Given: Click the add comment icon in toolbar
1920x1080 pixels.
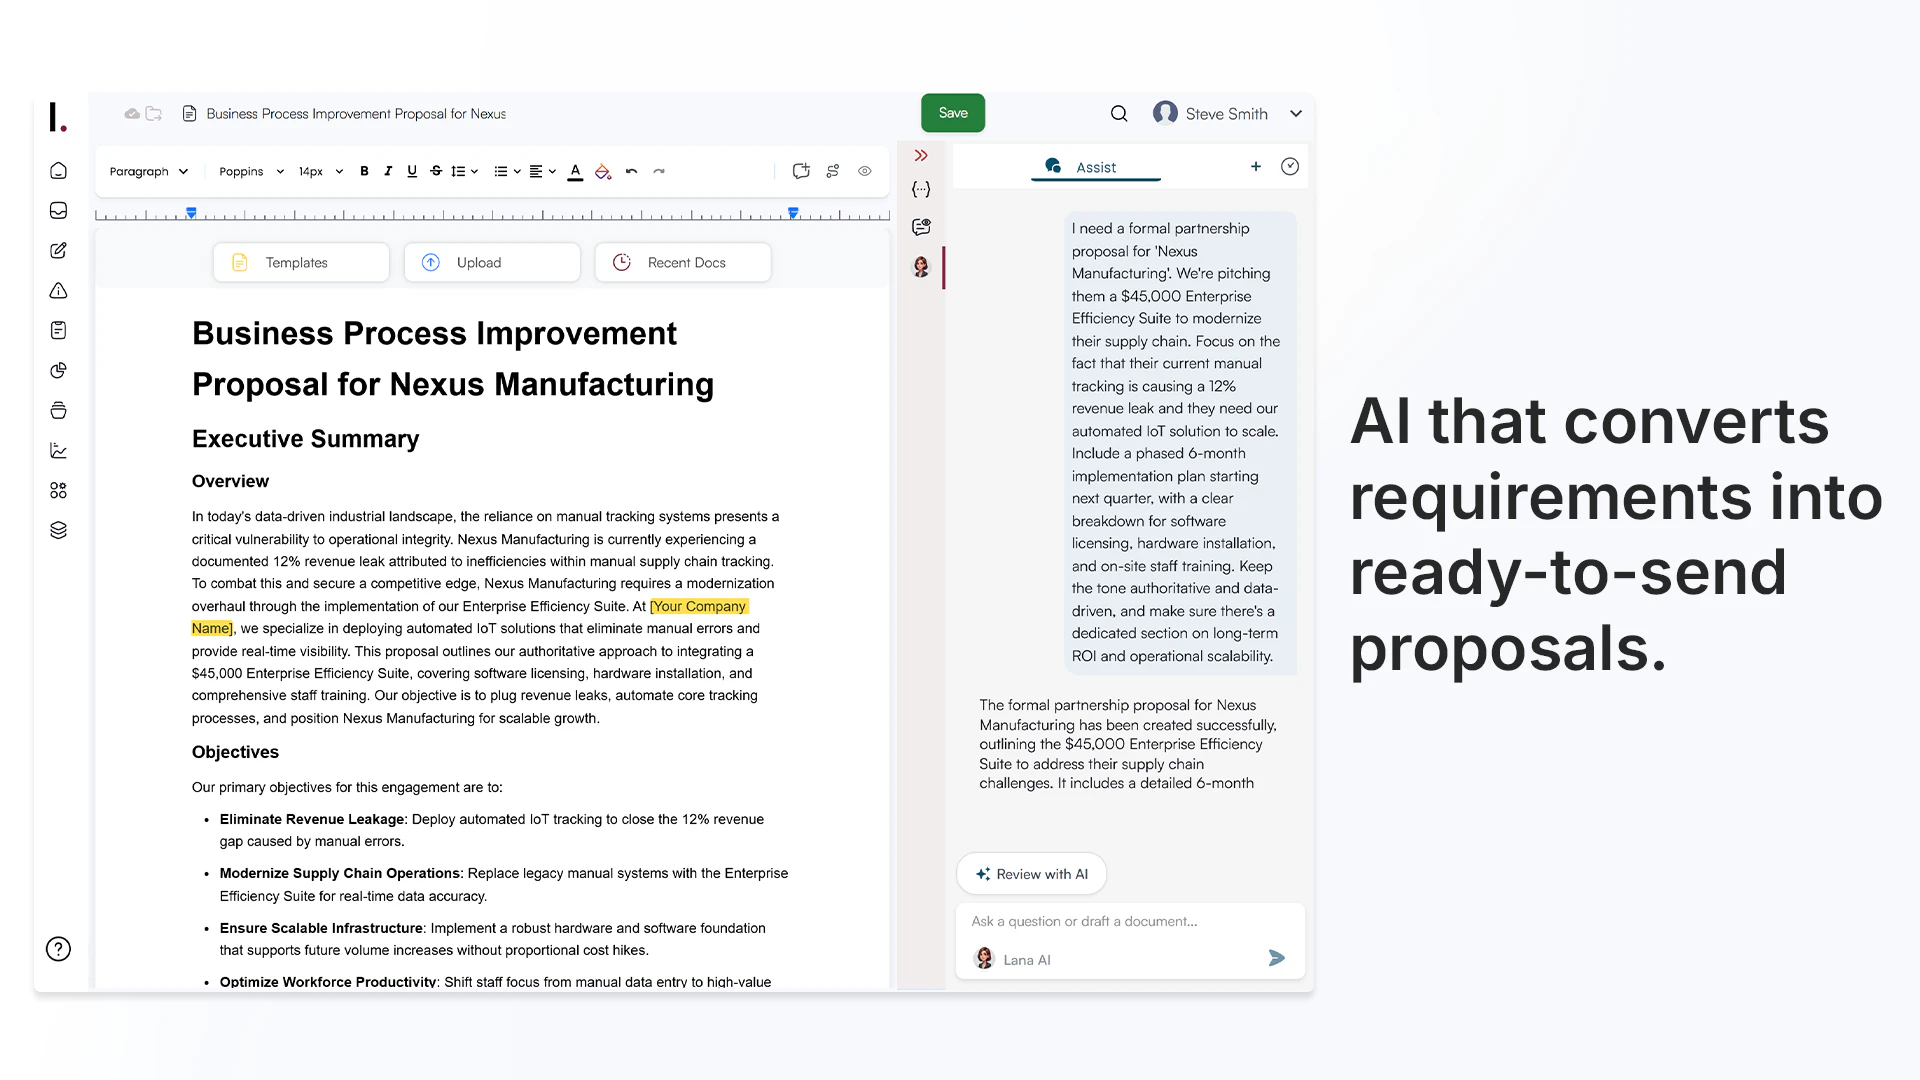Looking at the screenshot, I should point(801,171).
